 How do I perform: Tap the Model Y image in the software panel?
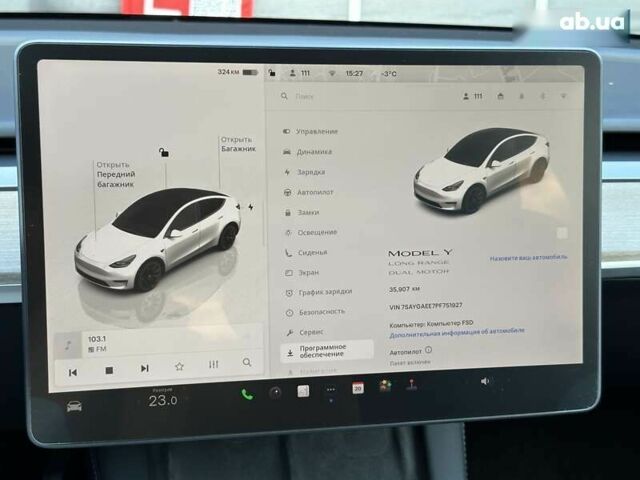[x=481, y=170]
